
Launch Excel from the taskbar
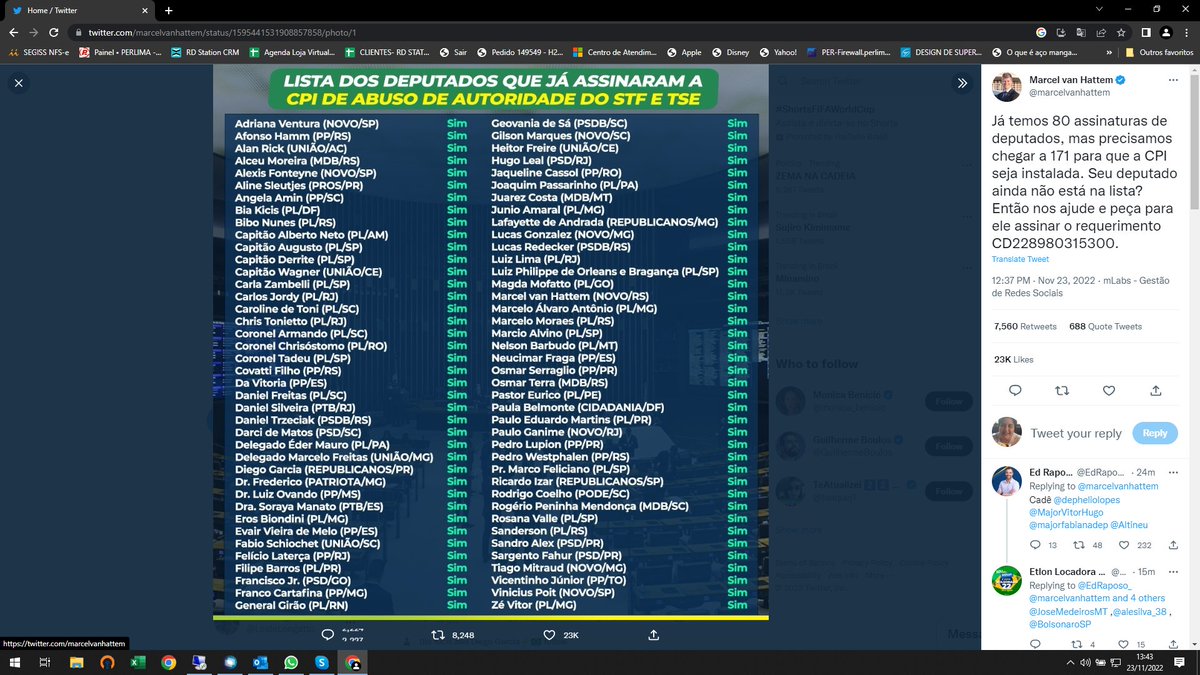click(136, 662)
